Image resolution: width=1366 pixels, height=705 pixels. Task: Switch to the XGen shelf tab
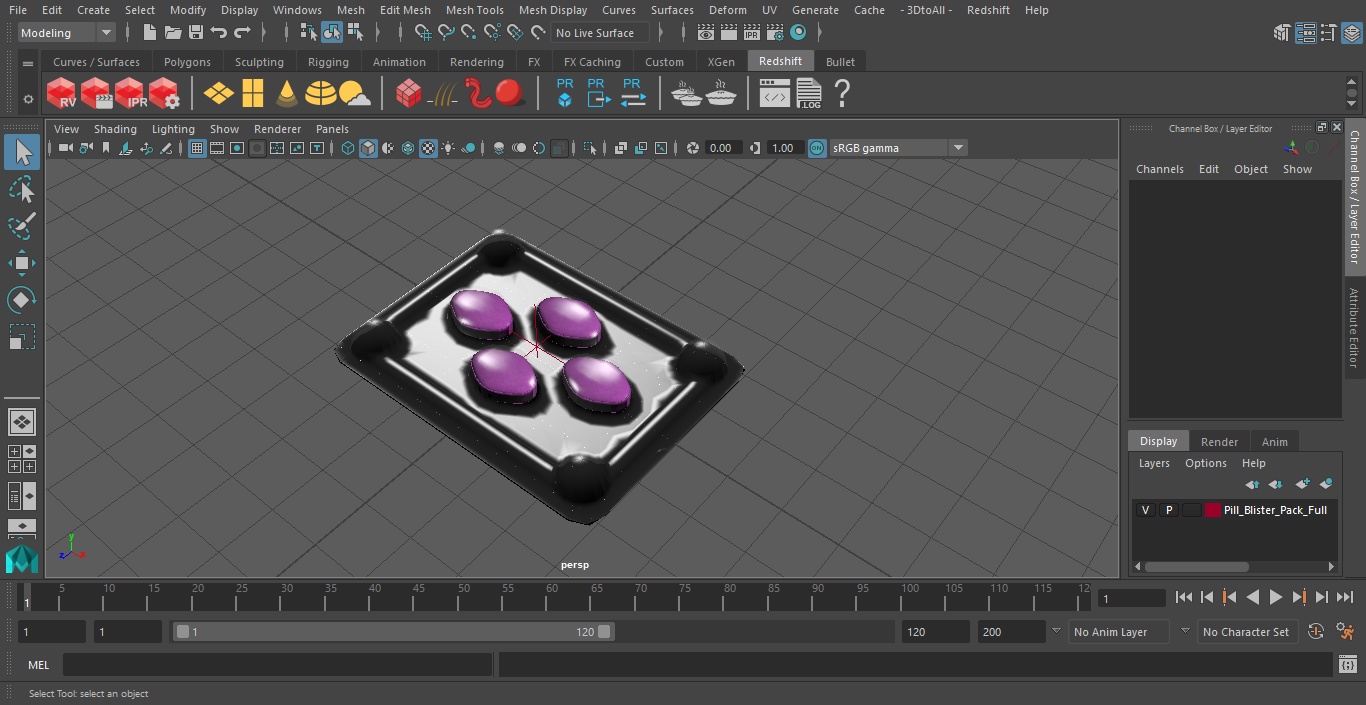[x=721, y=62]
